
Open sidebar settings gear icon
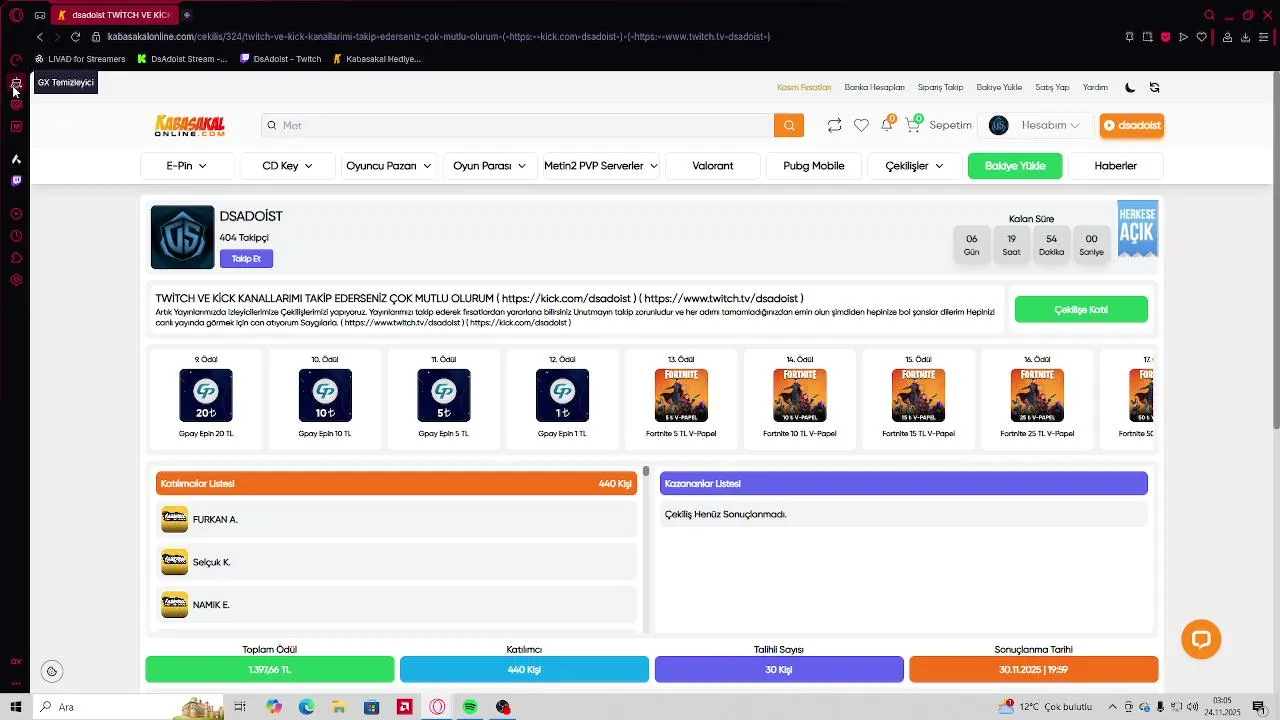[16, 280]
